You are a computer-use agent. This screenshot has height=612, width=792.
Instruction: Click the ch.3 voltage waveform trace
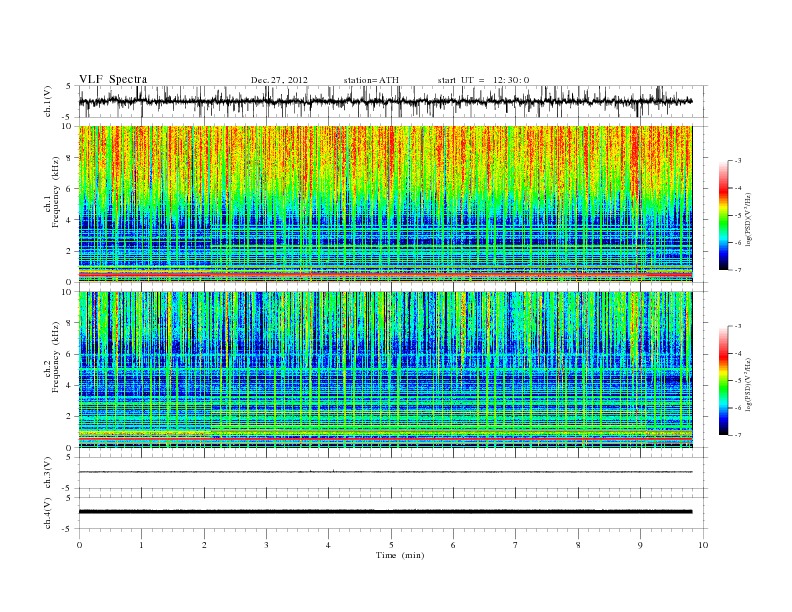(385, 472)
